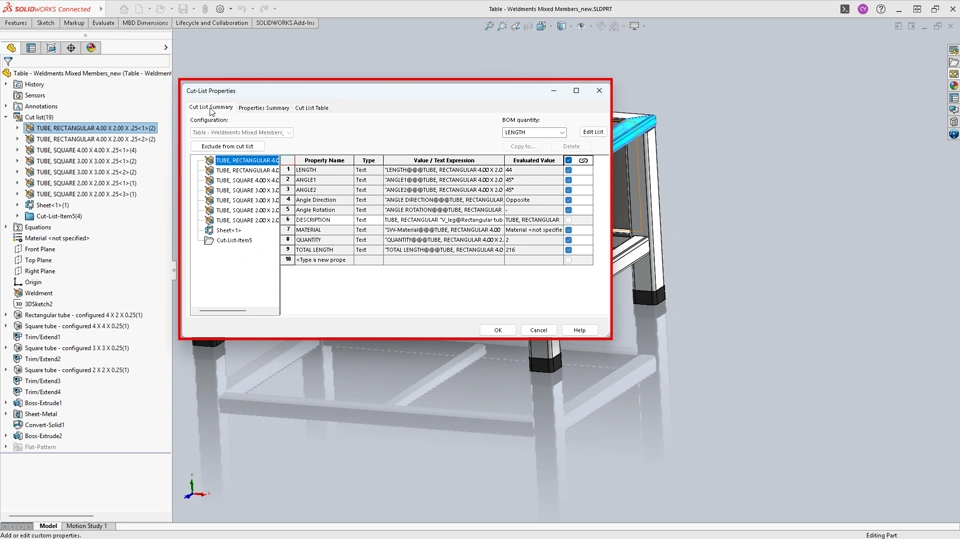The image size is (960, 539).
Task: Click the View Settings monitor icon
Action: tap(634, 26)
